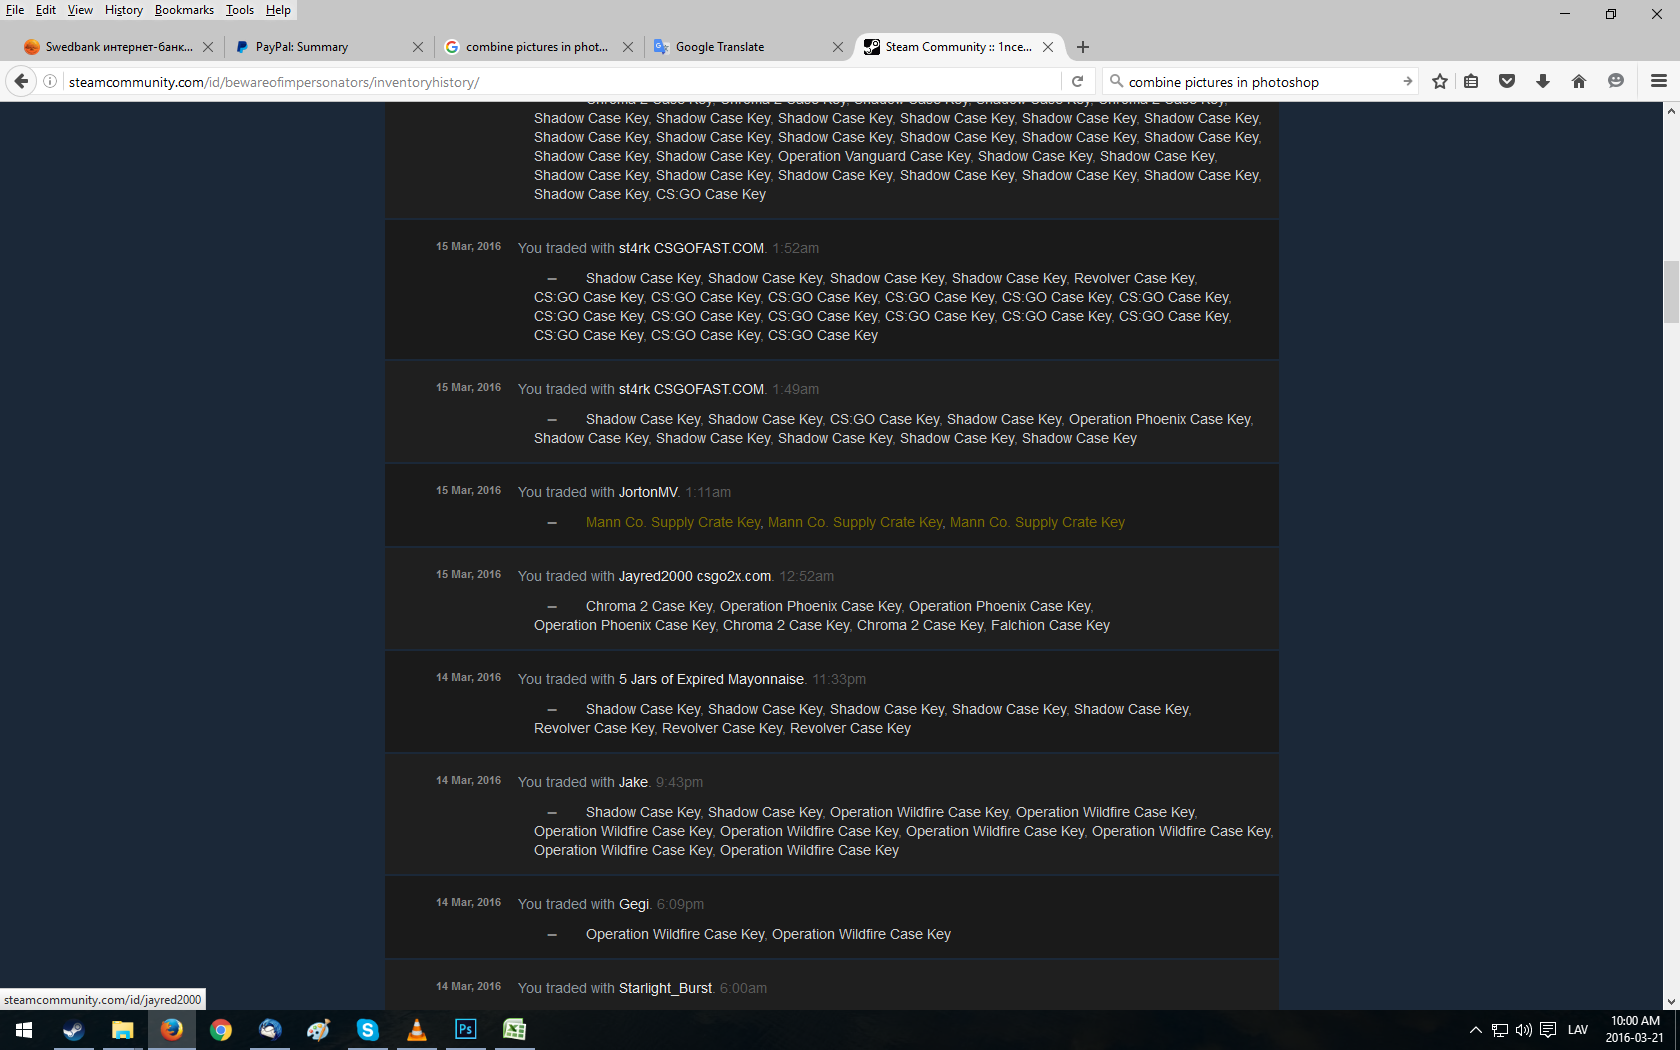The width and height of the screenshot is (1680, 1050).
Task: Open the History menu
Action: pyautogui.click(x=124, y=10)
